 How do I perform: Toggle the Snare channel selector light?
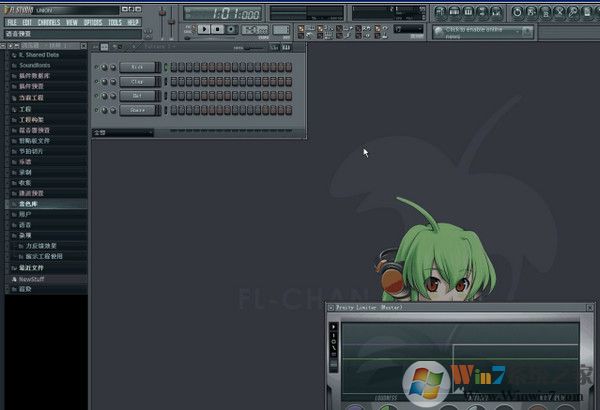click(166, 110)
